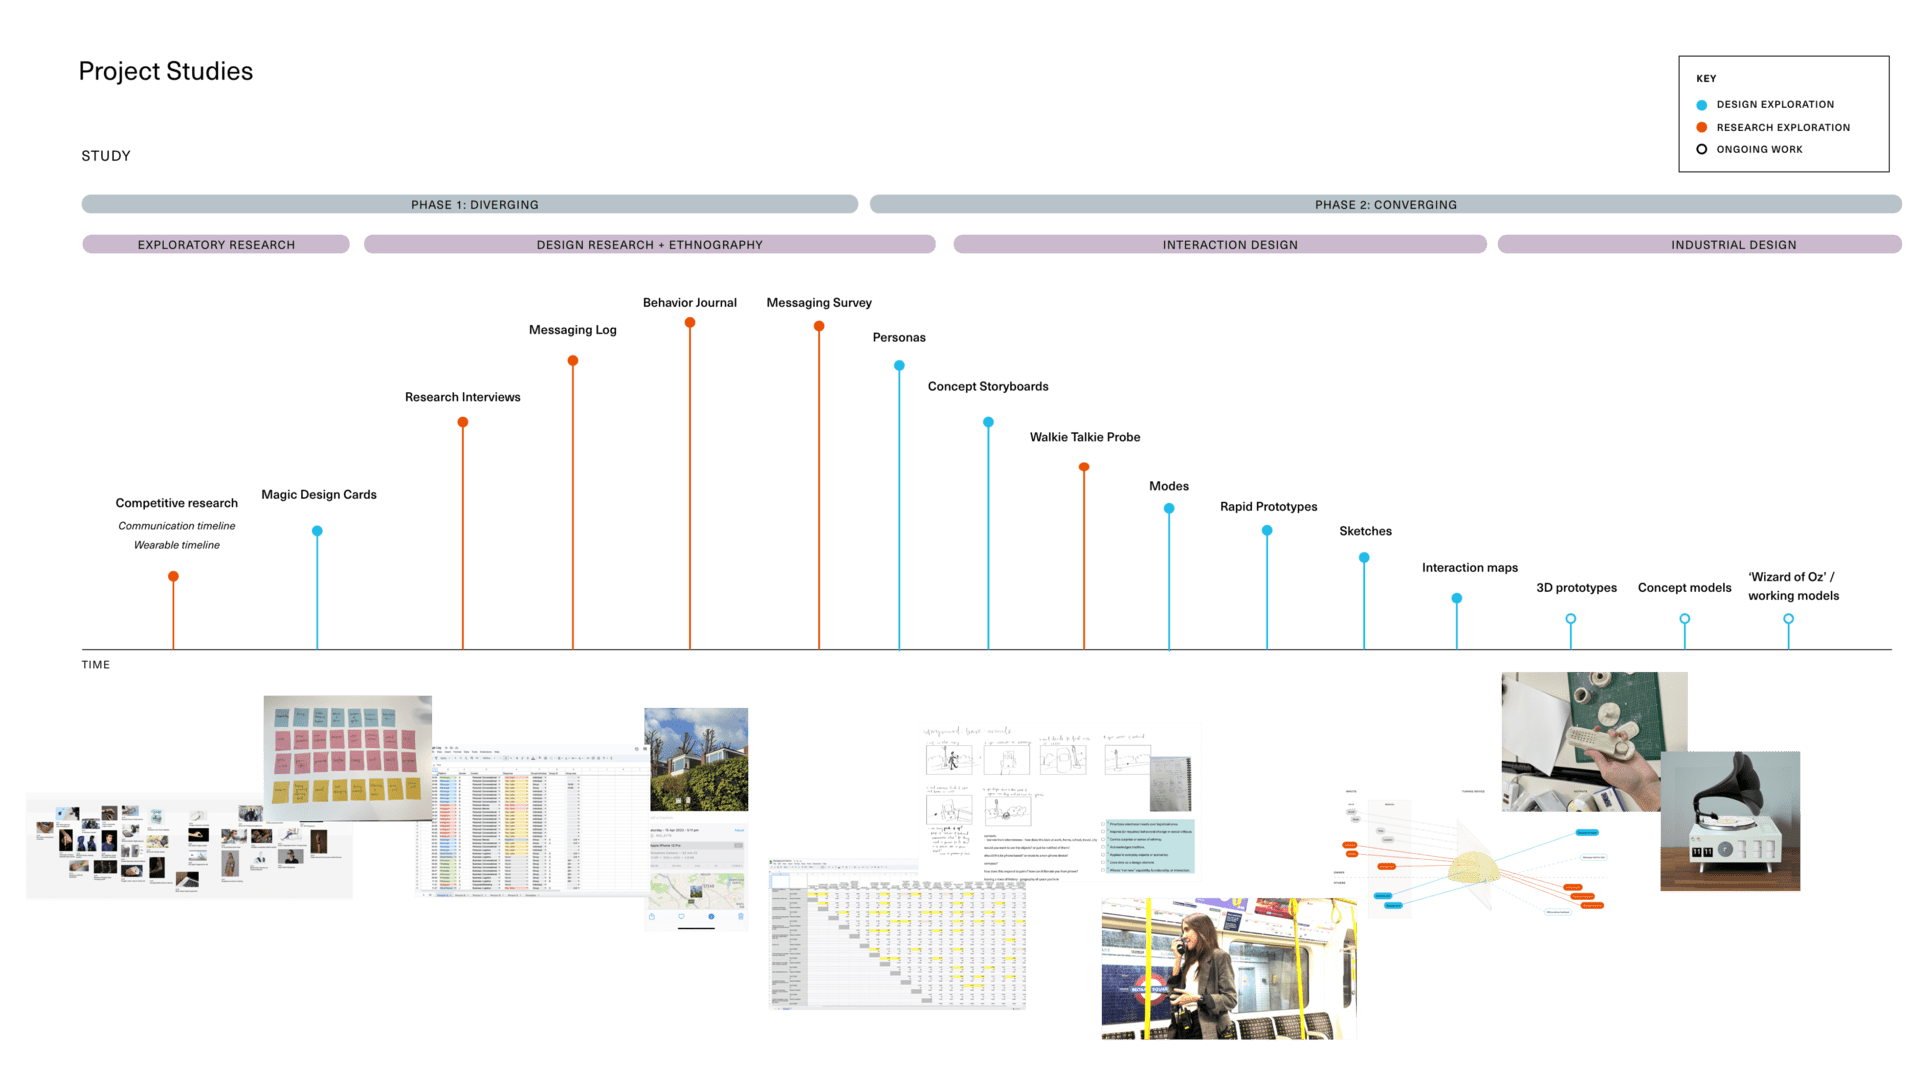Click the Messaging Log label

[x=573, y=330]
